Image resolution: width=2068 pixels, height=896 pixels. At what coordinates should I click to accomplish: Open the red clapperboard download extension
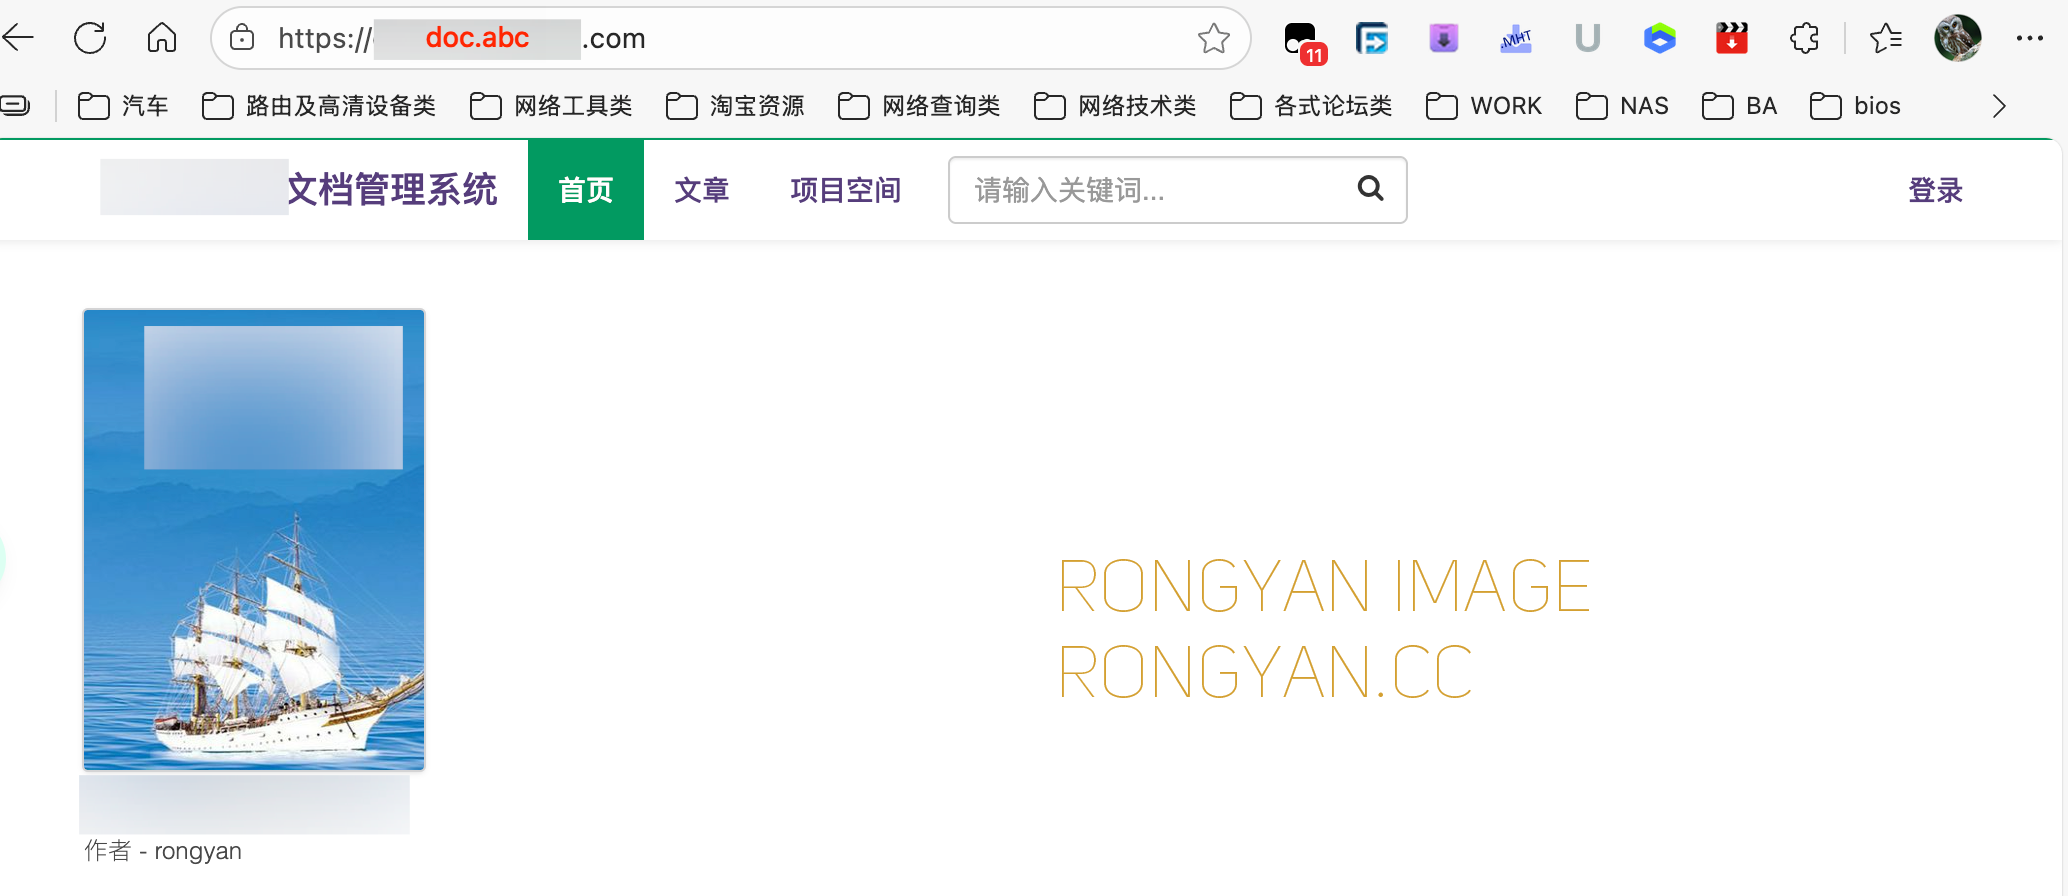click(x=1732, y=38)
